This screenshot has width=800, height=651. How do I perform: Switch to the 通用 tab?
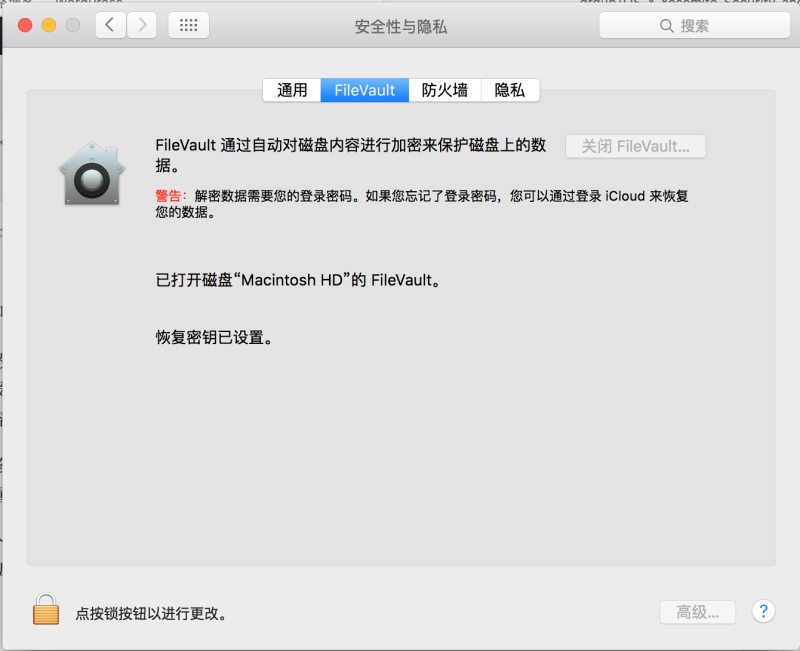click(x=291, y=90)
